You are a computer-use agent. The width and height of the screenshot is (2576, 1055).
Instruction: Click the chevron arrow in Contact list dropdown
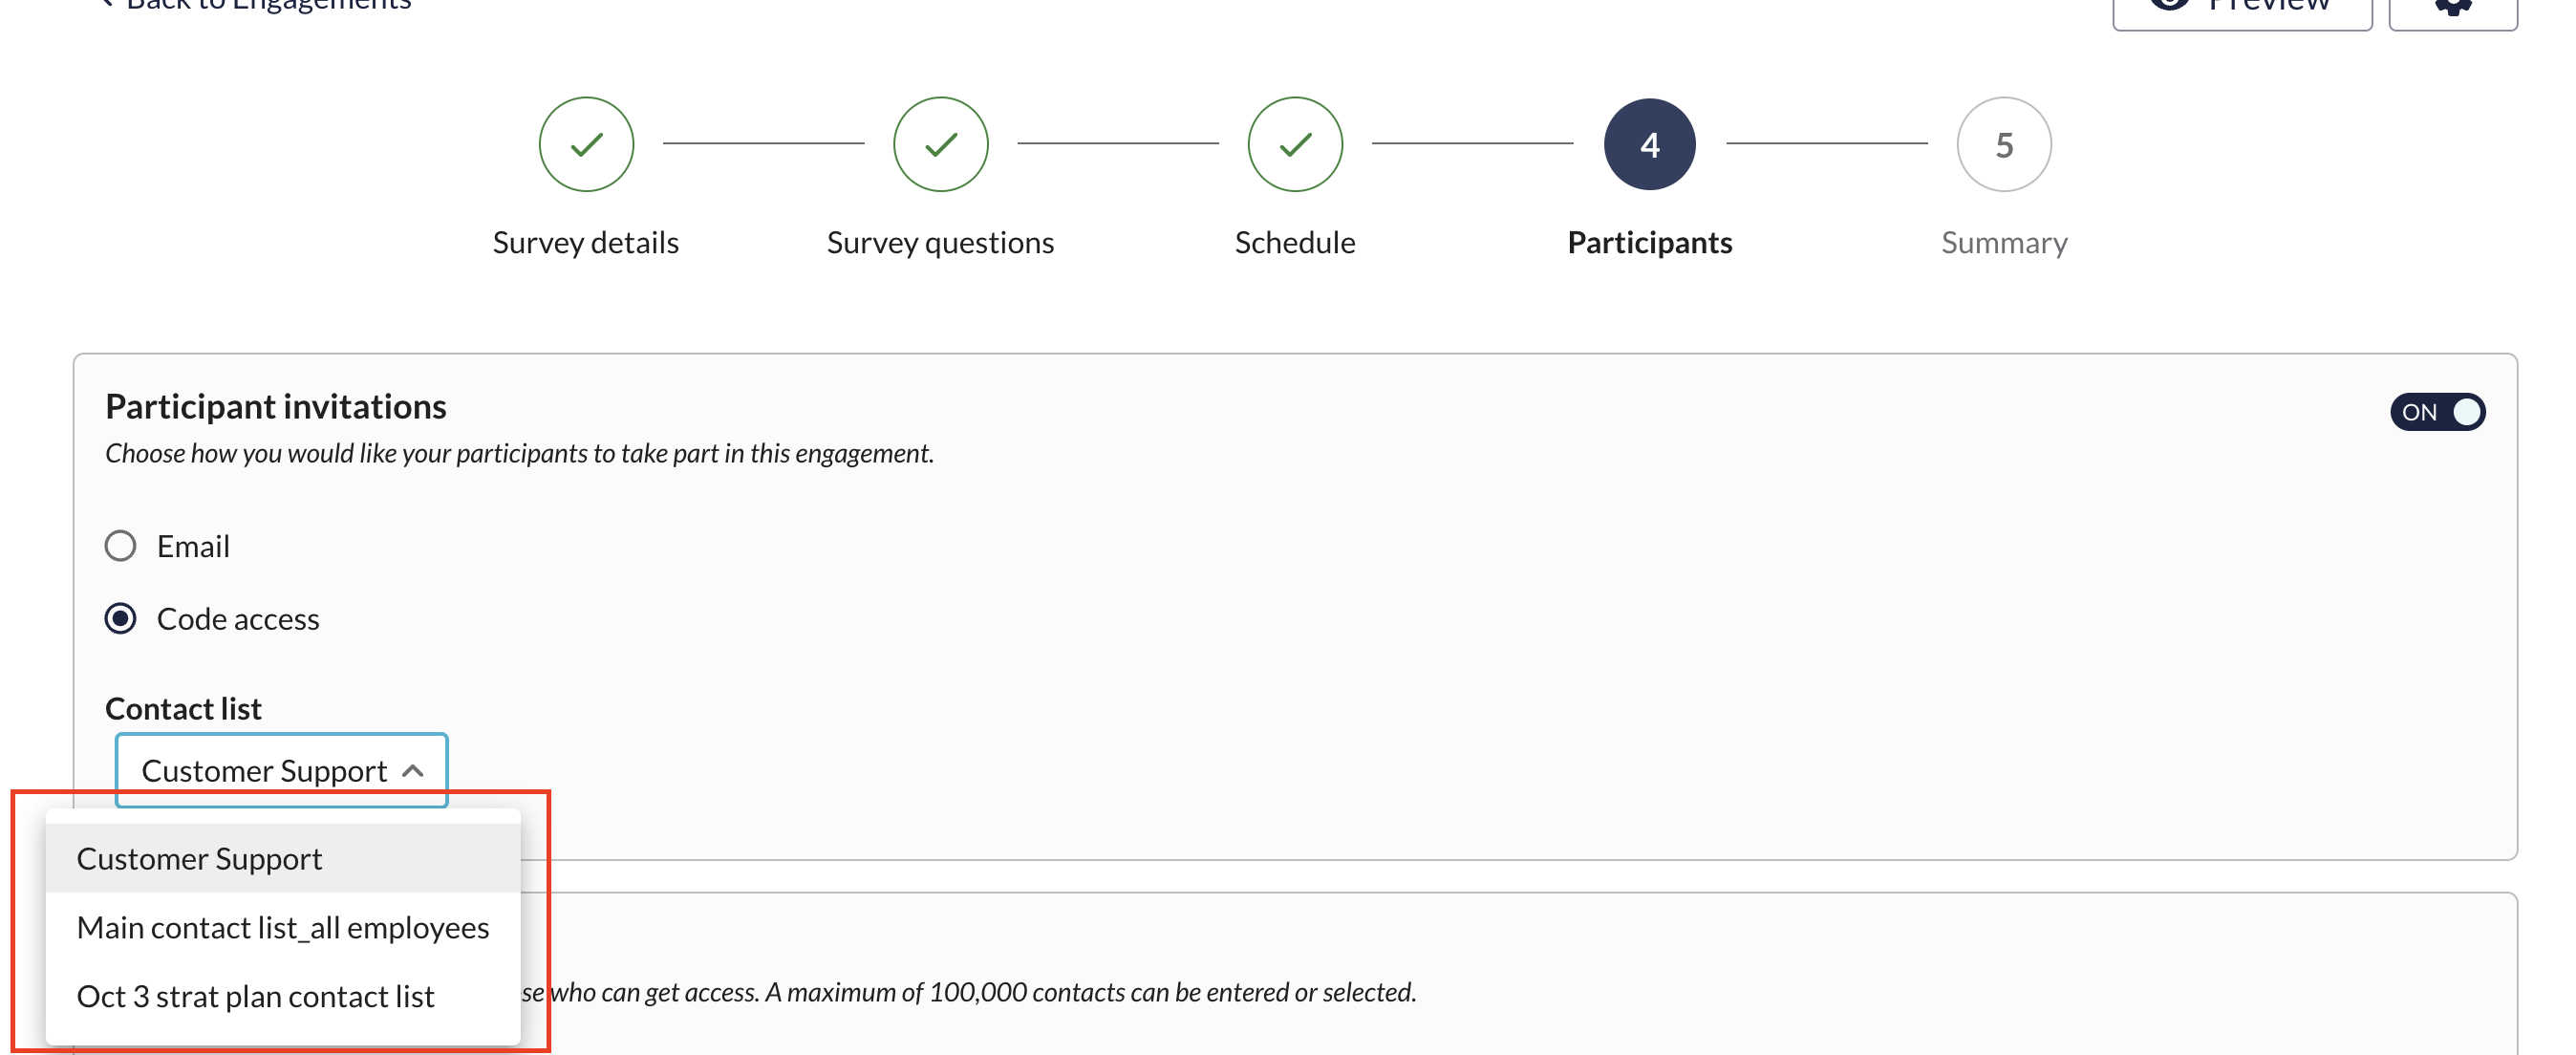[x=413, y=771]
